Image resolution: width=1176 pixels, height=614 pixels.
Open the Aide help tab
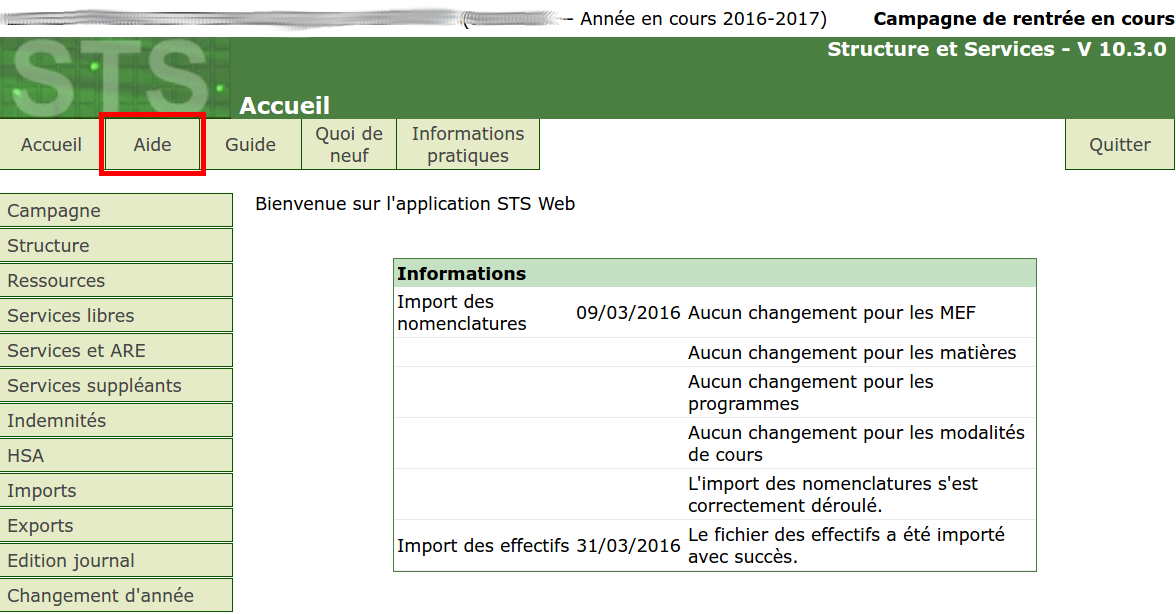coord(153,145)
